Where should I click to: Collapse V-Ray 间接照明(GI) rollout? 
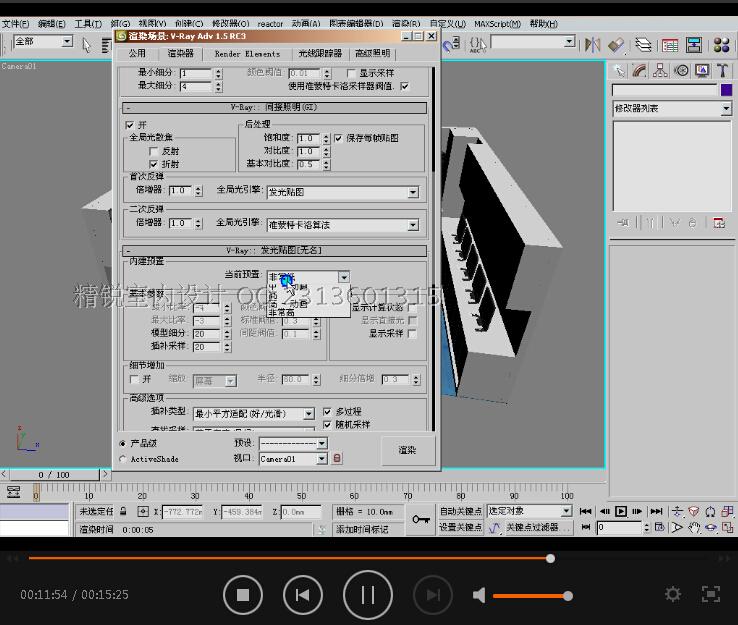click(x=274, y=108)
